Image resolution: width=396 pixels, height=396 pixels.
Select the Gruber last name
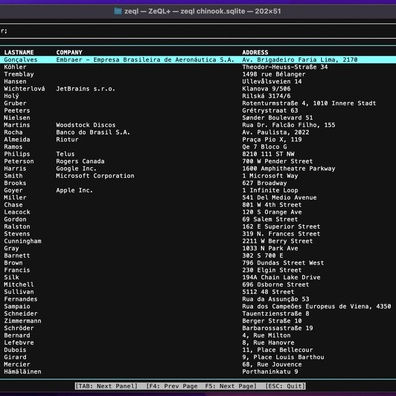pyautogui.click(x=15, y=103)
